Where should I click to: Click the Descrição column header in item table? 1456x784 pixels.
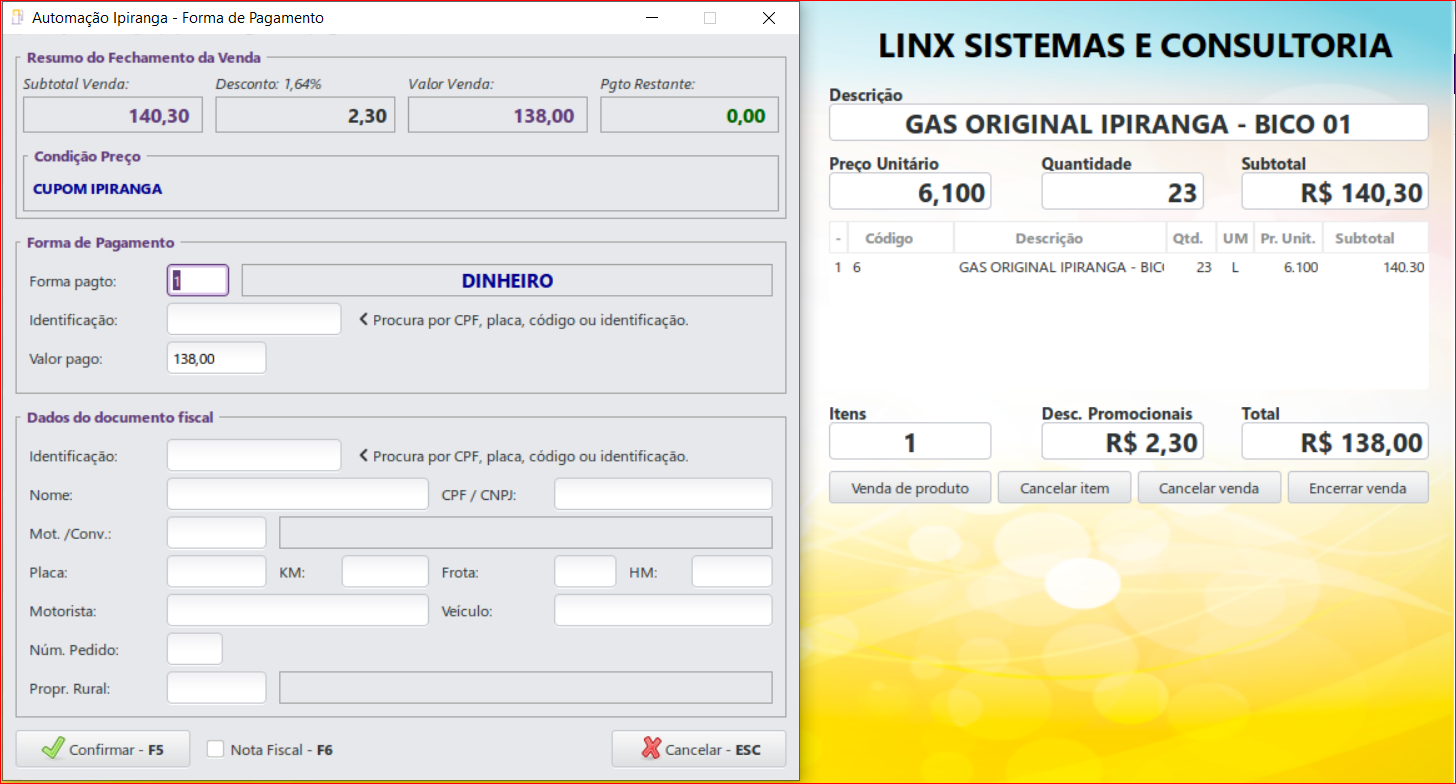tap(1059, 238)
